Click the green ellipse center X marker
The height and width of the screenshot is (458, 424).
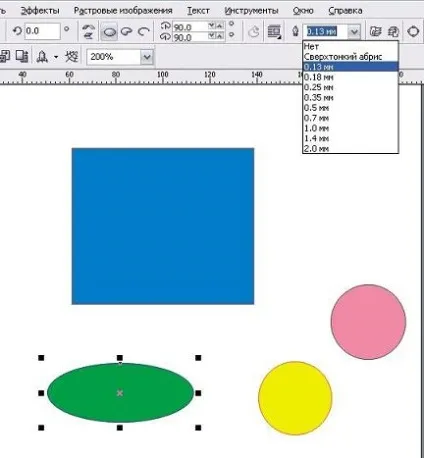pyautogui.click(x=120, y=393)
